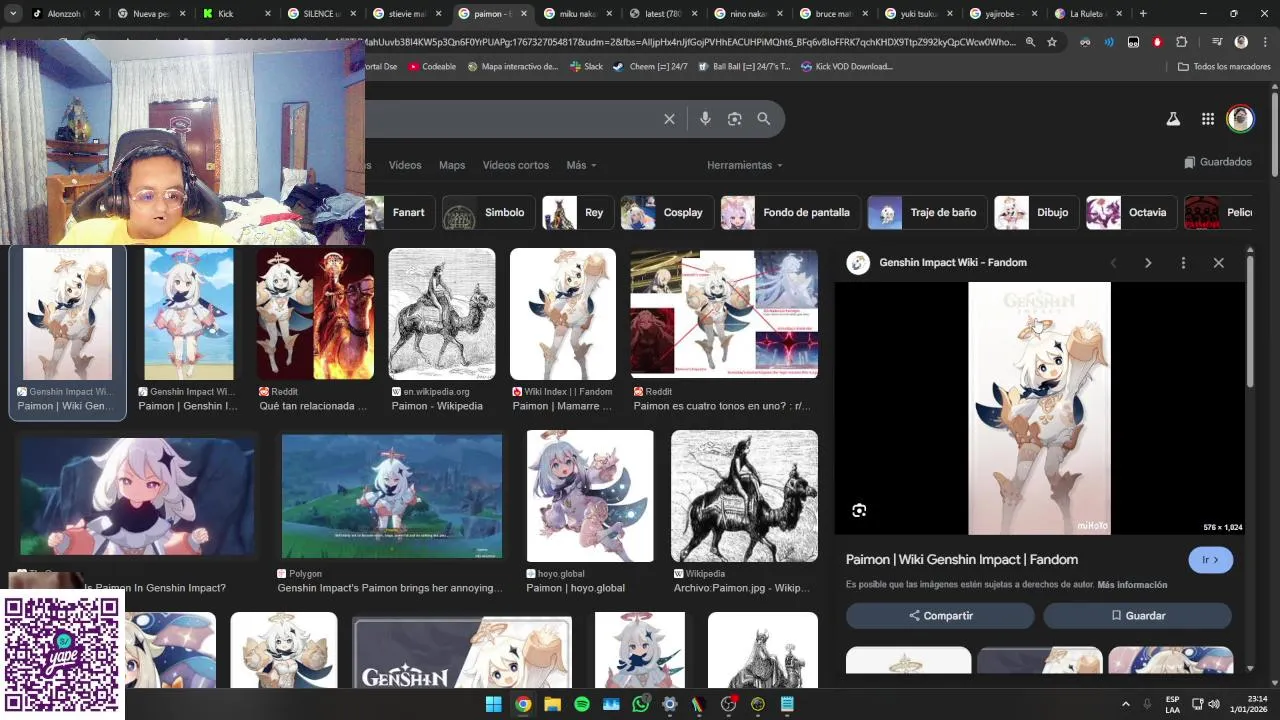The width and height of the screenshot is (1280, 720).
Task: Expand the Más search filters dropdown
Action: pos(581,165)
